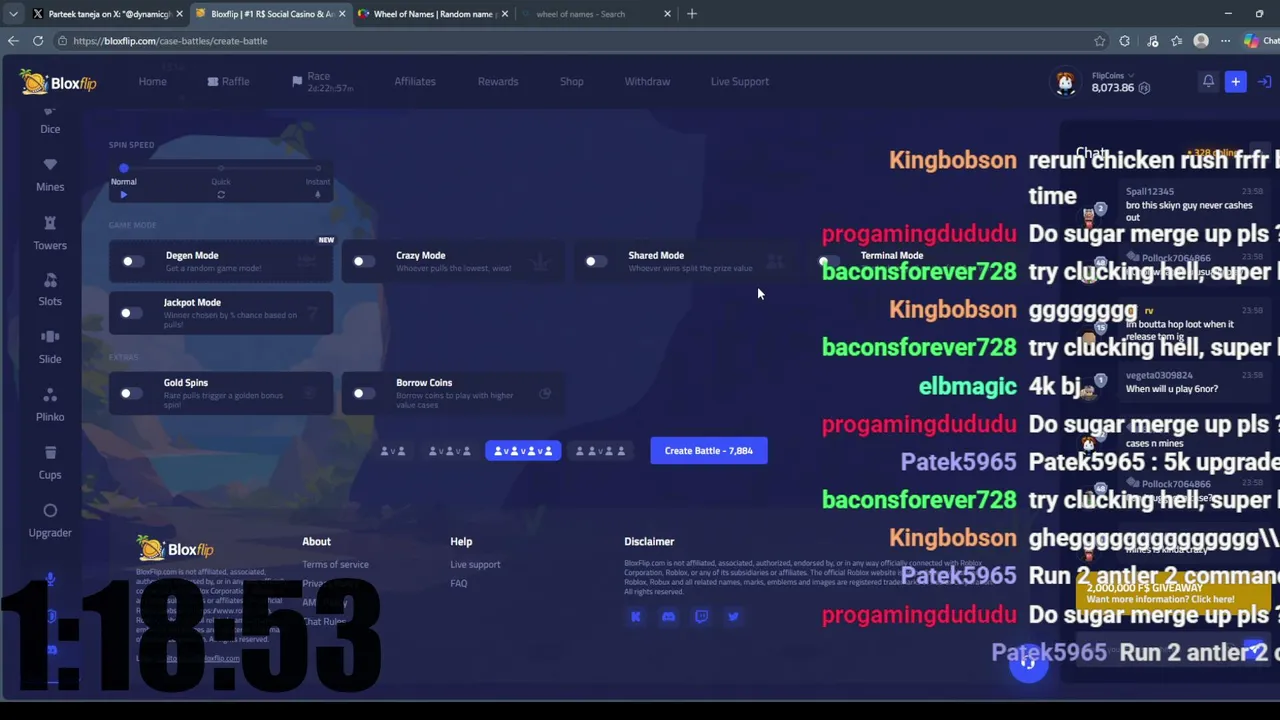
Task: Open the Kick social link
Action: [635, 617]
